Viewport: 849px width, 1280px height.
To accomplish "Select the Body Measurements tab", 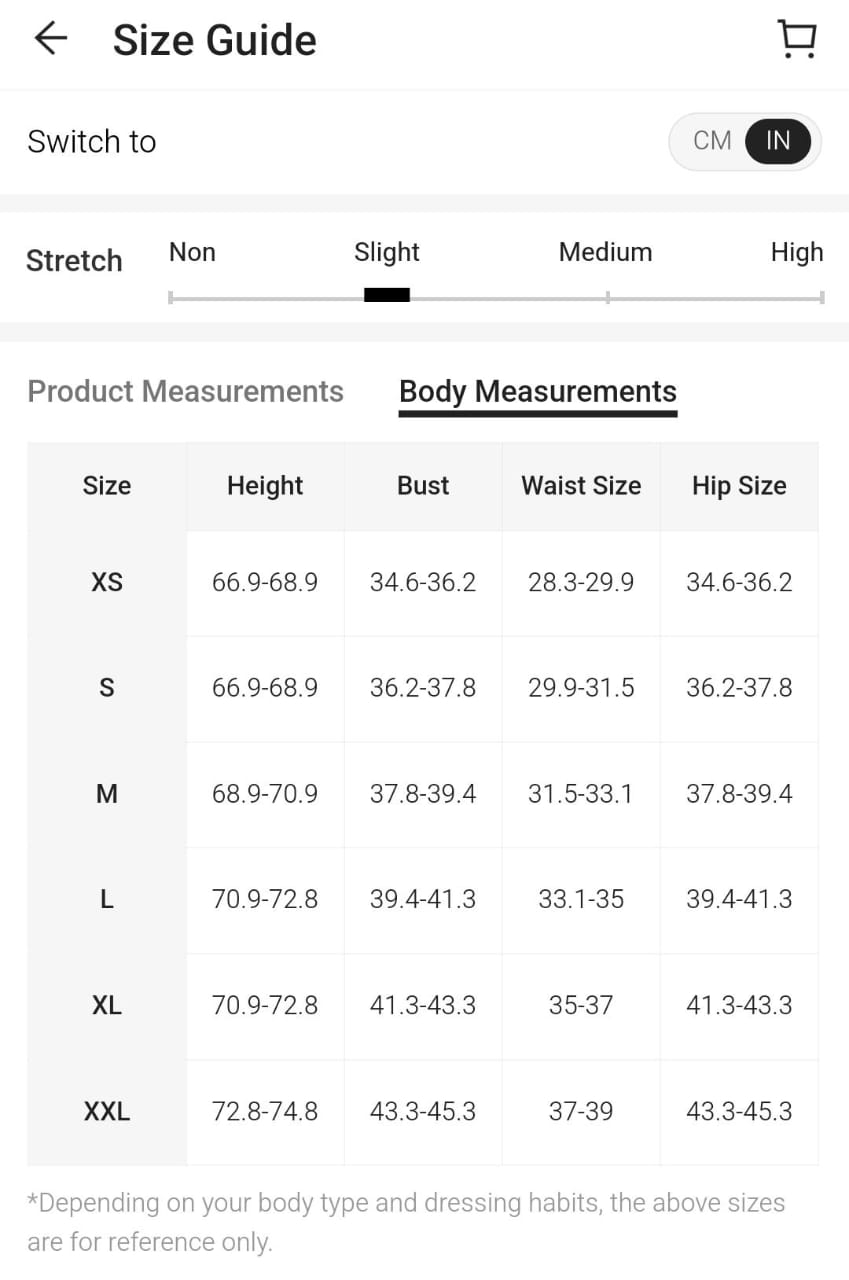I will 538,391.
